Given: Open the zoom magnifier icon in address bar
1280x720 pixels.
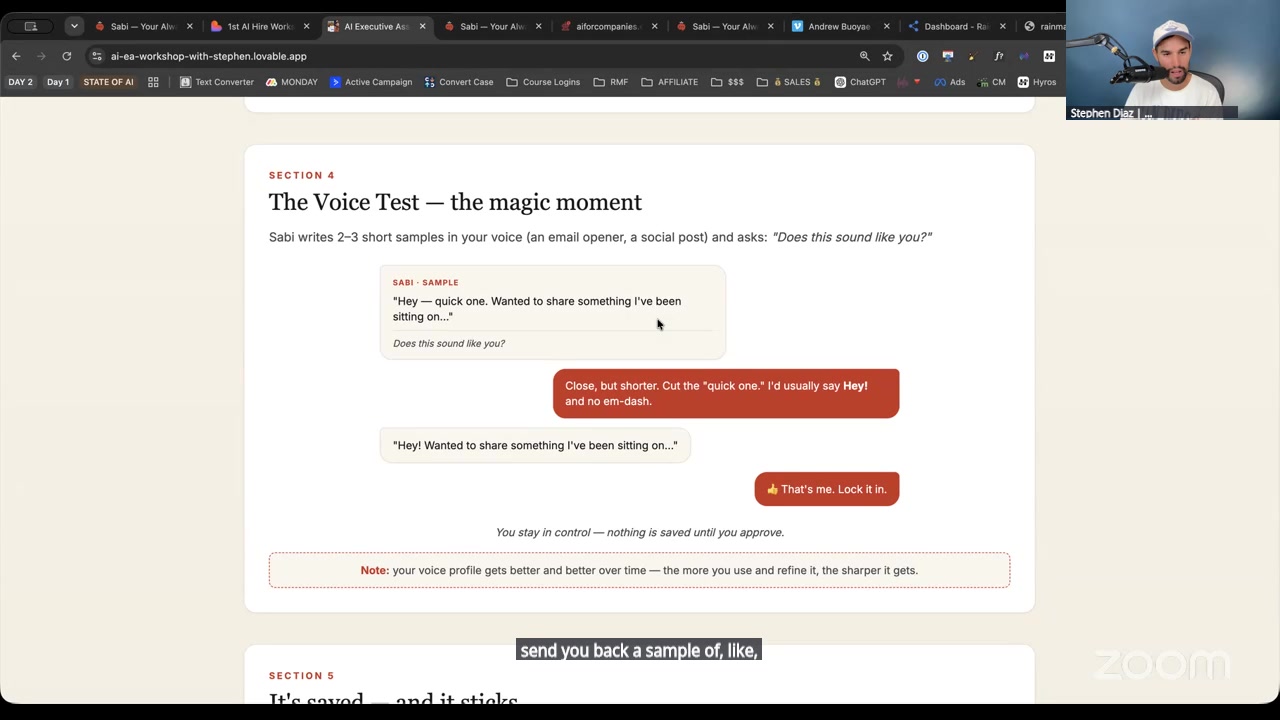Looking at the screenshot, I should pyautogui.click(x=865, y=56).
